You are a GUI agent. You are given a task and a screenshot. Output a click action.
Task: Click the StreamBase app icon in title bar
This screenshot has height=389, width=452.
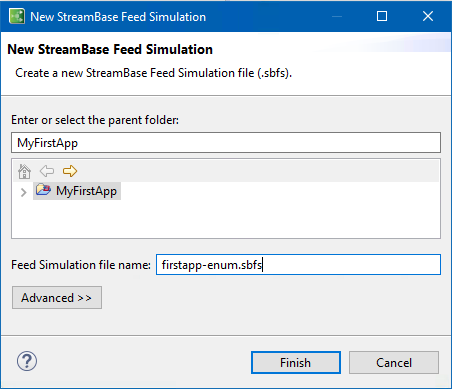click(x=17, y=16)
